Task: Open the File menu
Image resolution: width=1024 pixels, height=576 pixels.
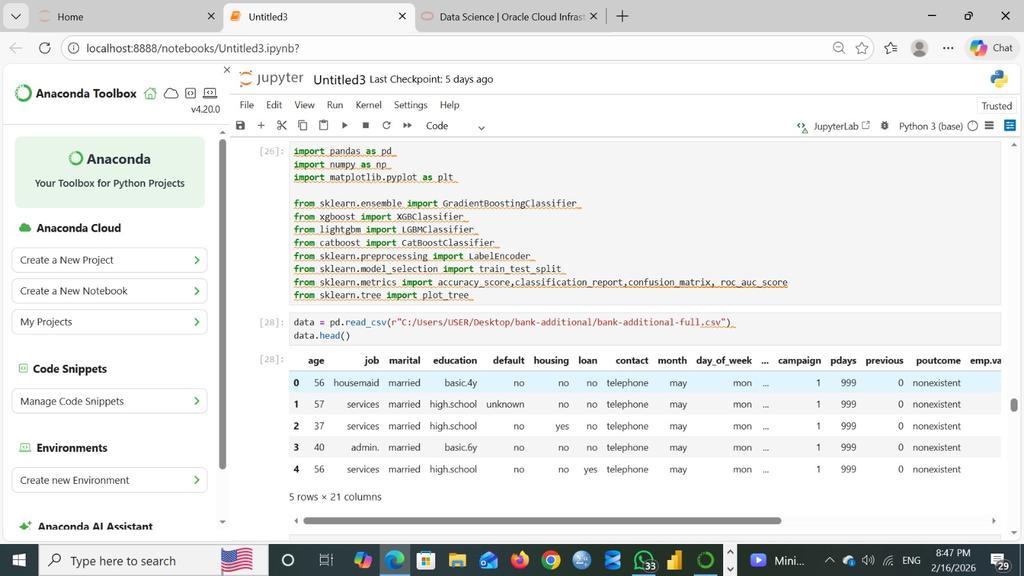Action: click(246, 104)
